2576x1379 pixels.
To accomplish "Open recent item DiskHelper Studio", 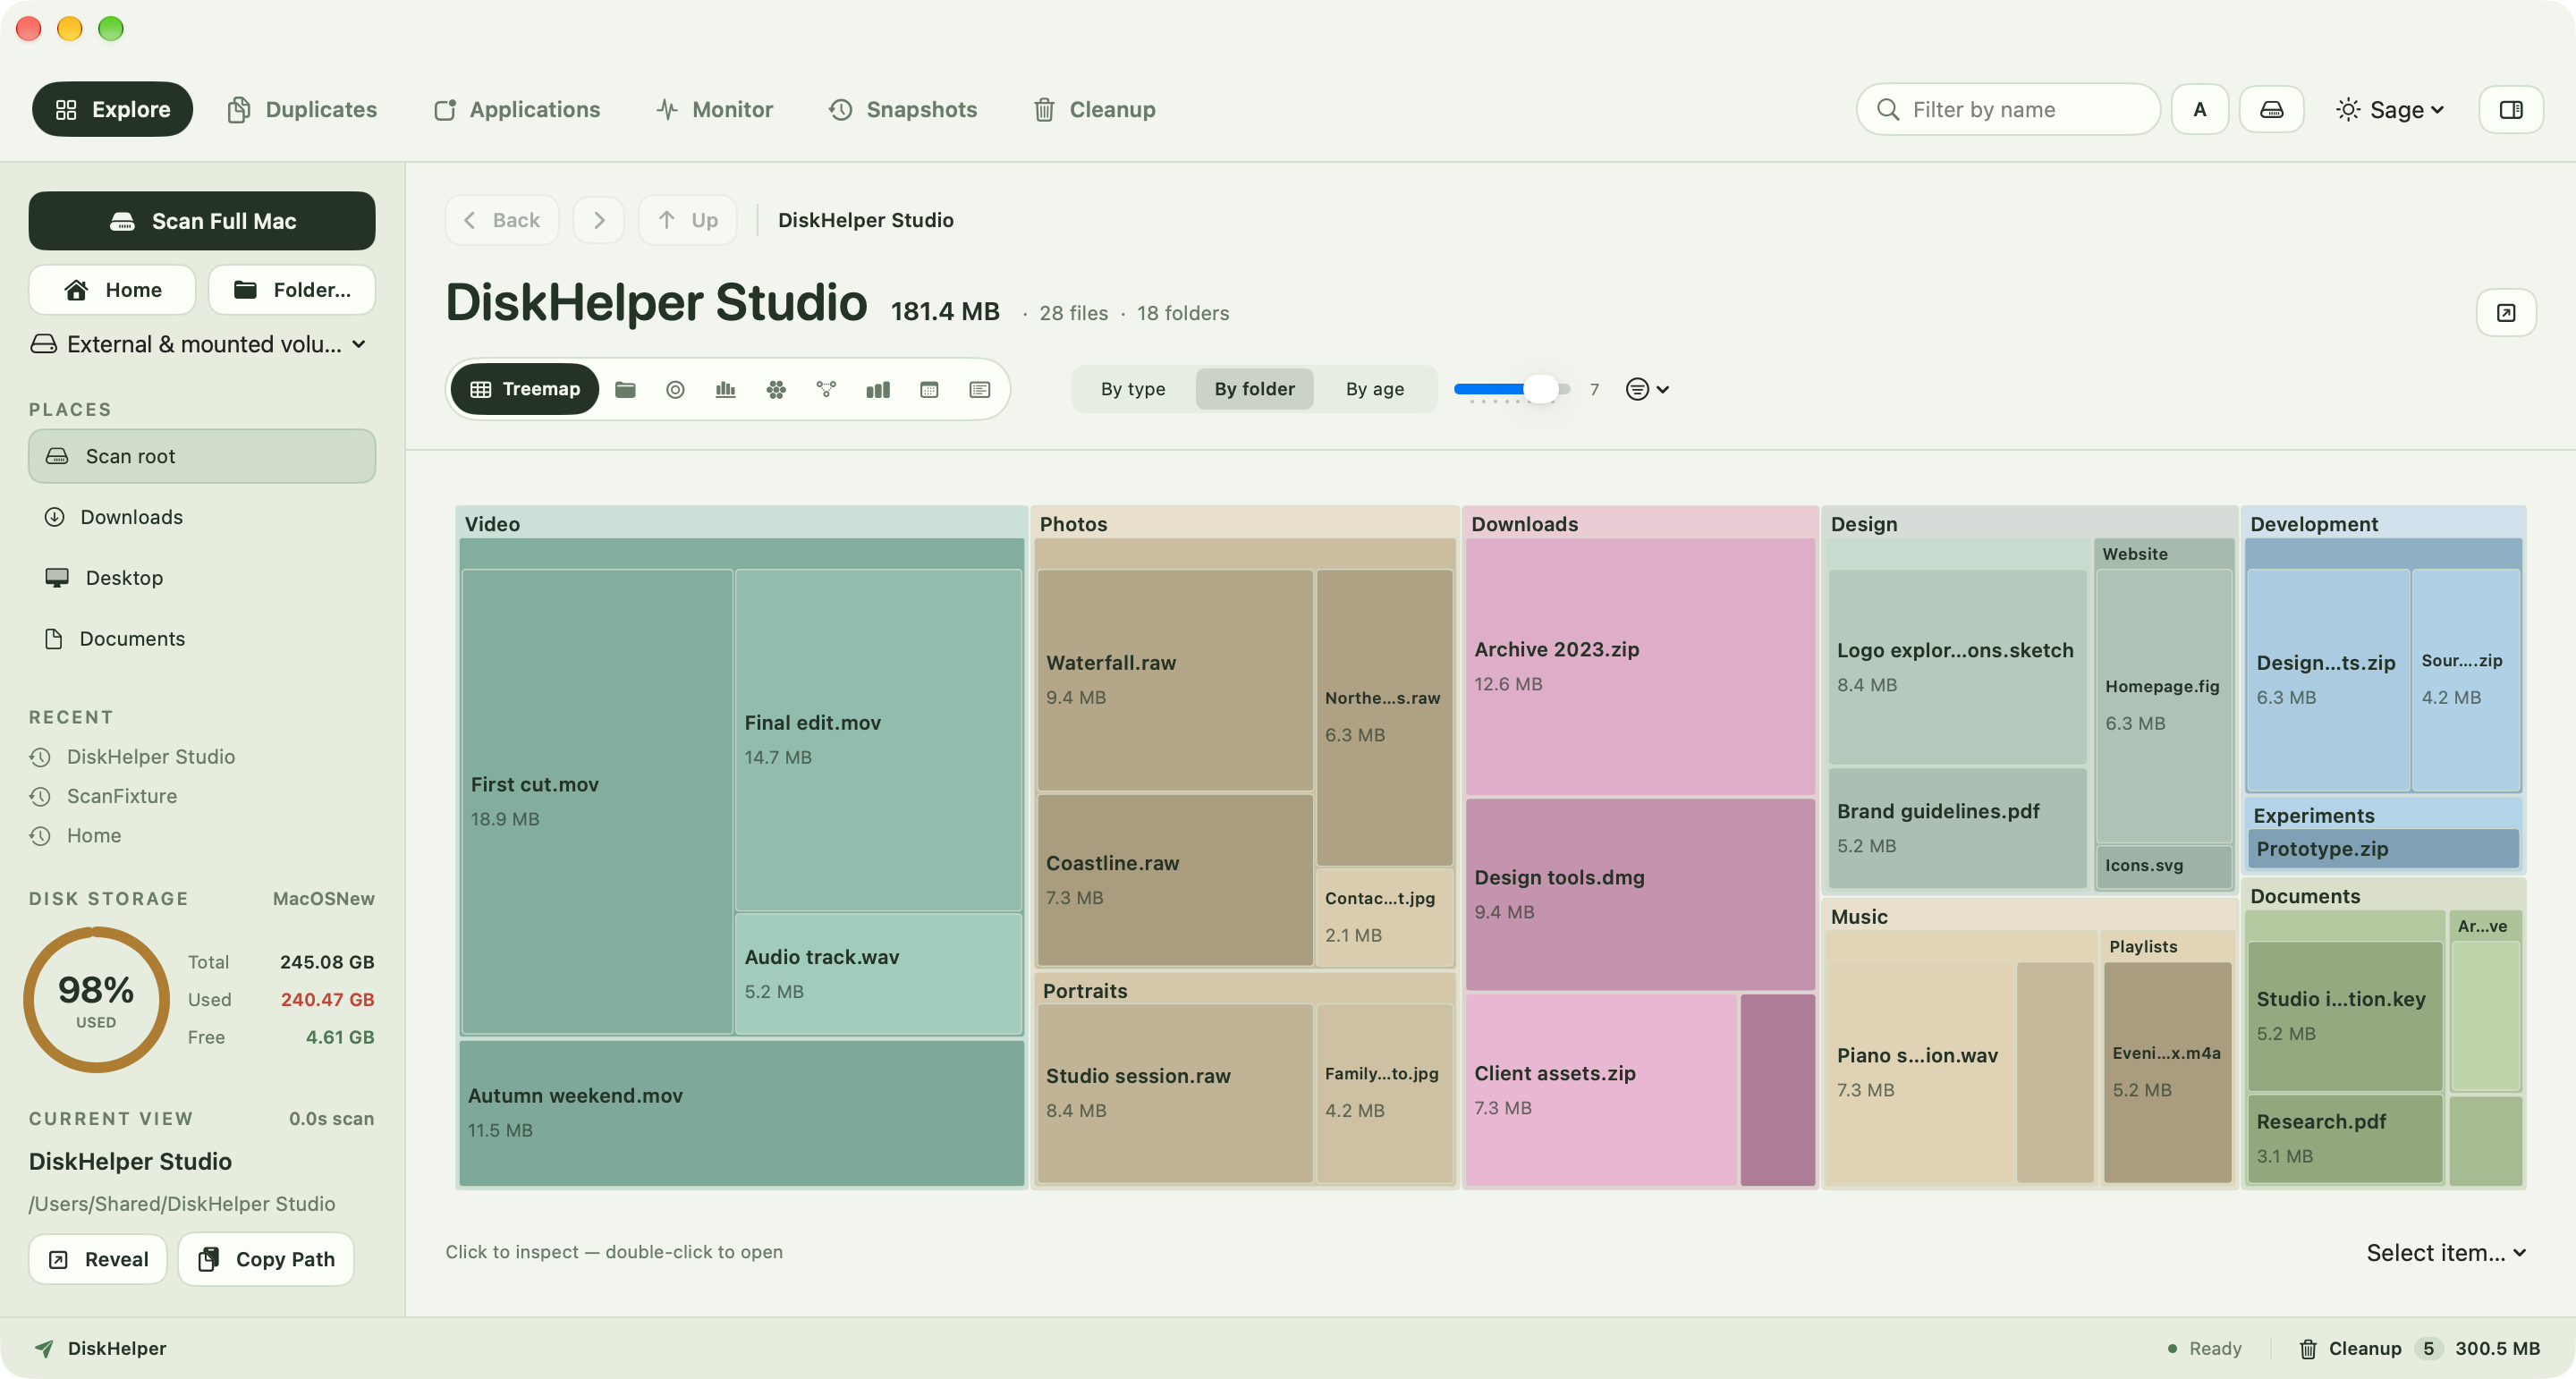I will 151,757.
